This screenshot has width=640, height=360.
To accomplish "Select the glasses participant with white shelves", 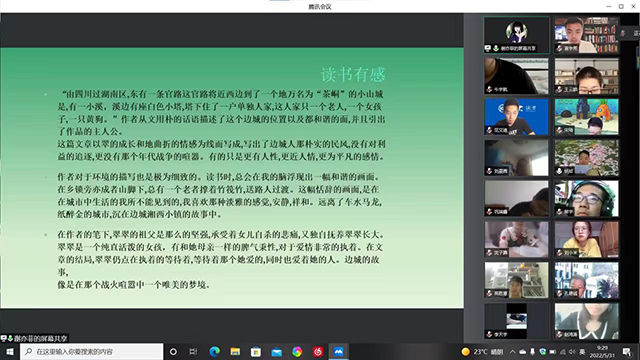I will (x=587, y=76).
